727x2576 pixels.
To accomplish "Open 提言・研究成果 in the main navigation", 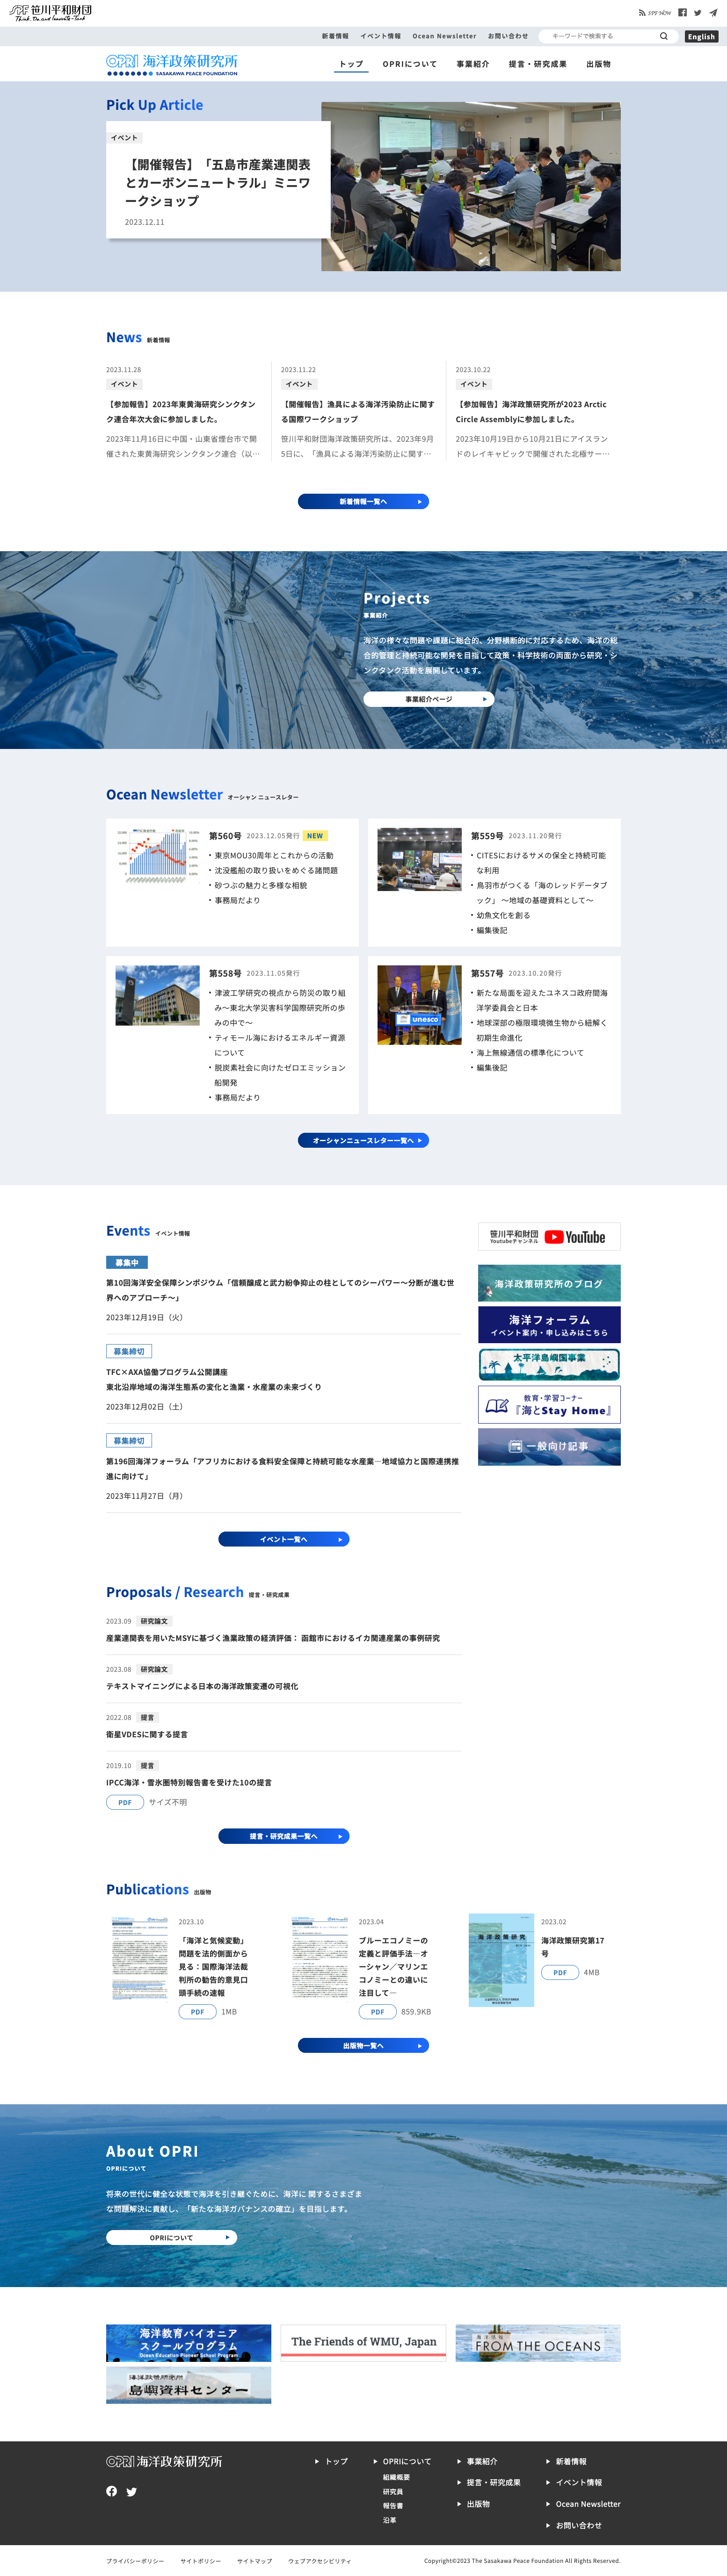I will 537,64.
